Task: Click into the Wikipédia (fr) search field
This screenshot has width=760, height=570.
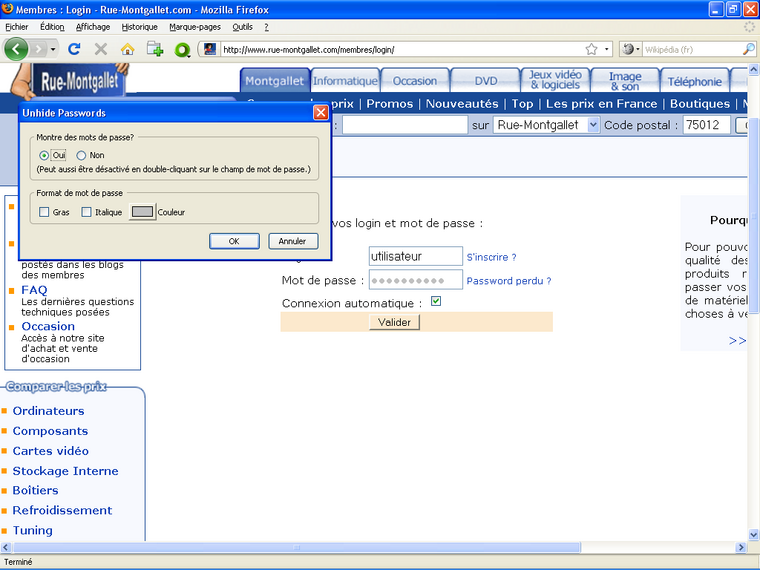Action: [692, 49]
